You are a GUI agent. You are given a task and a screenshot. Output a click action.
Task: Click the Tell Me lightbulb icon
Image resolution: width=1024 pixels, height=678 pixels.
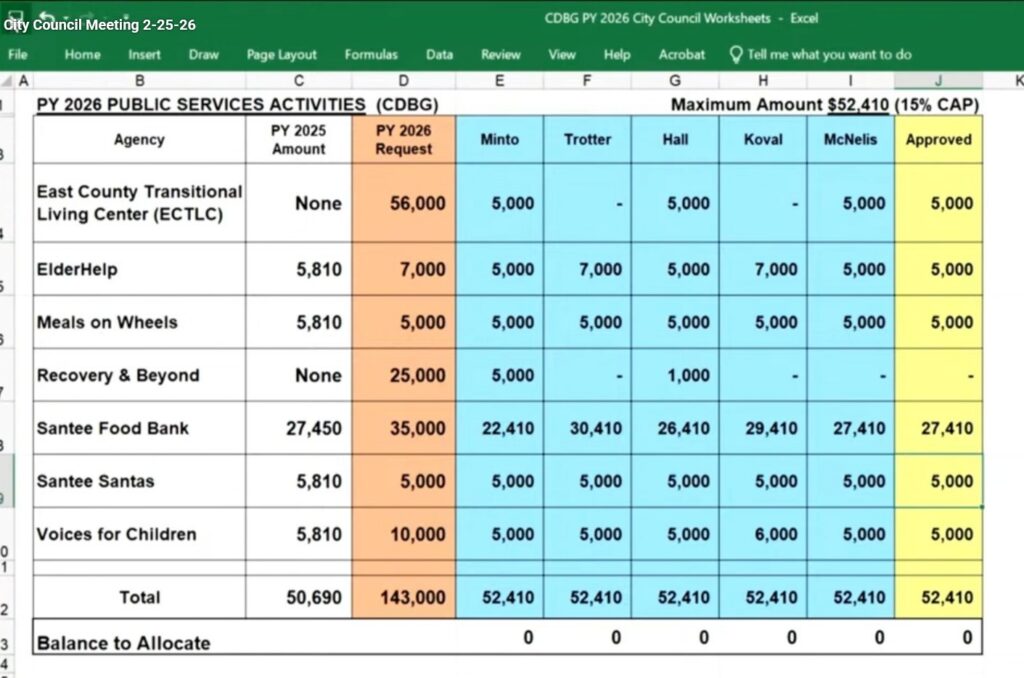pyautogui.click(x=736, y=55)
